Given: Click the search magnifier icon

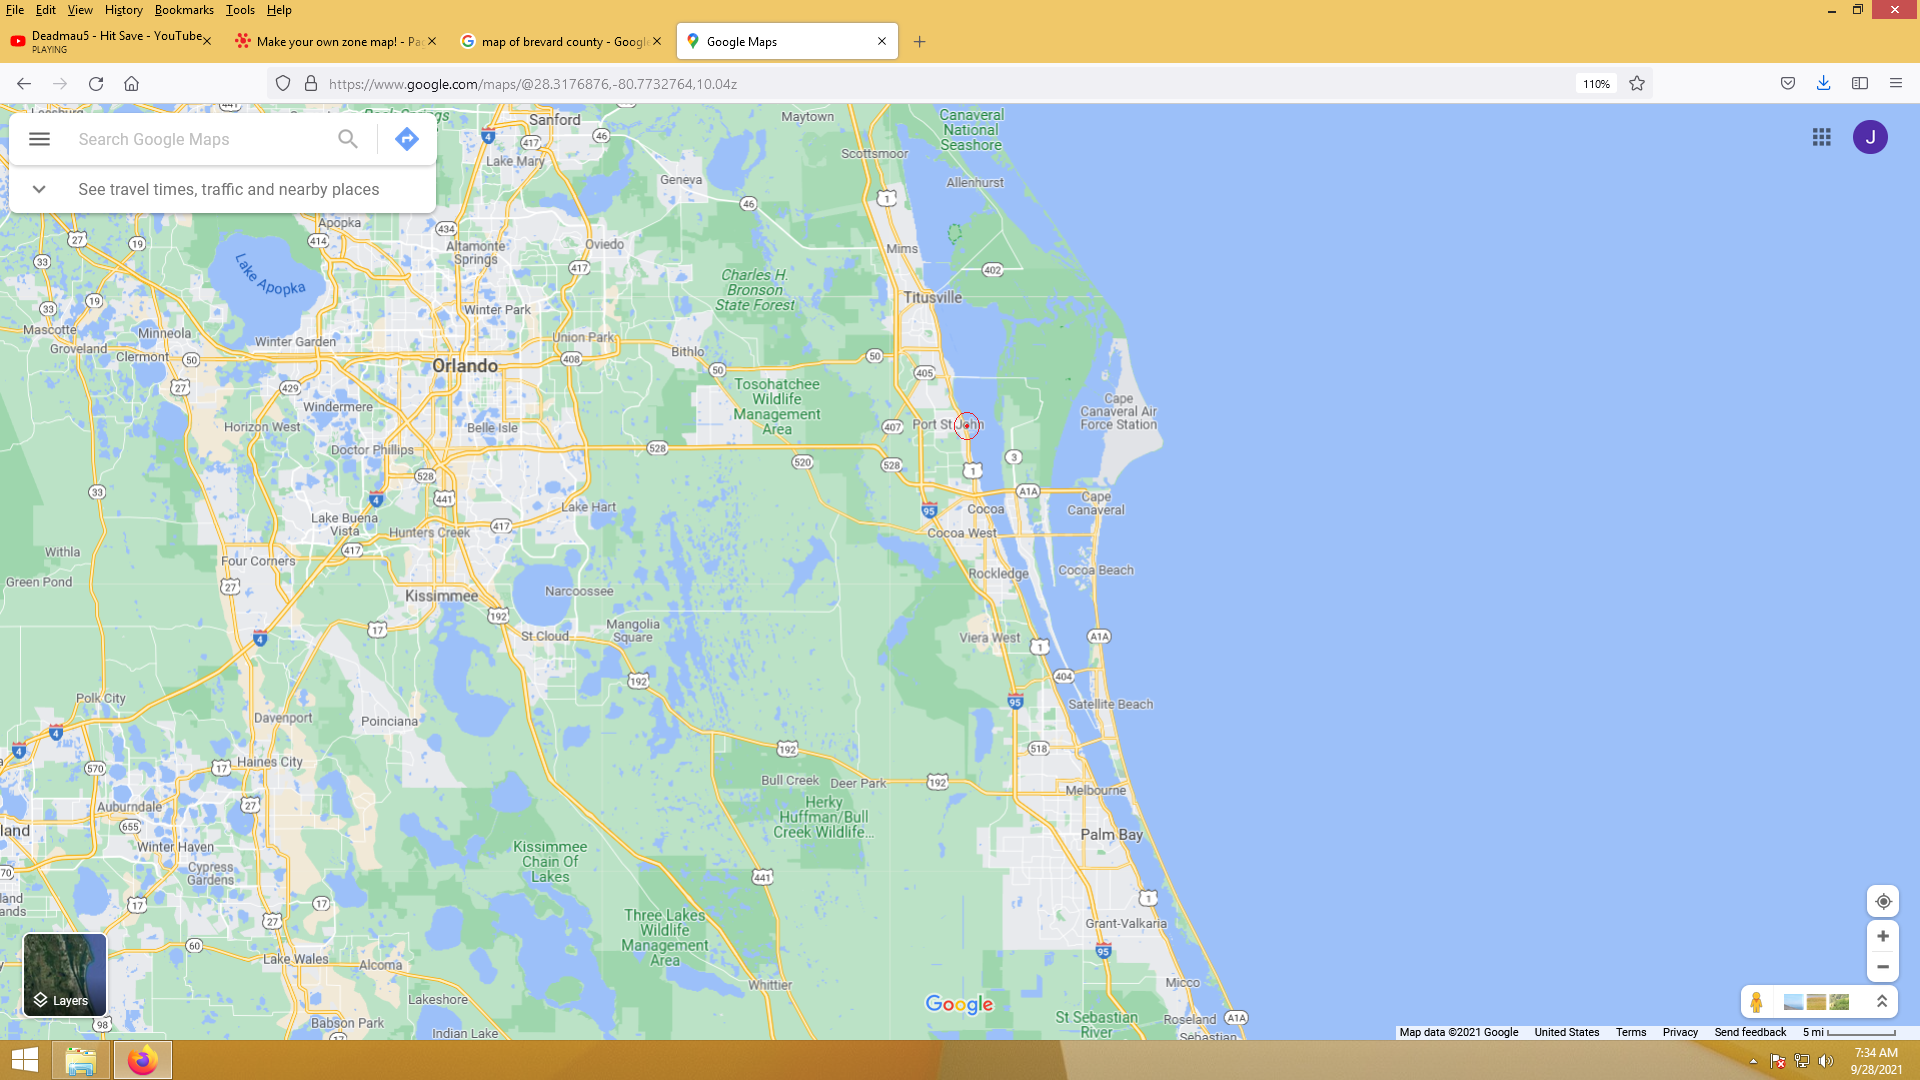Looking at the screenshot, I should (347, 139).
